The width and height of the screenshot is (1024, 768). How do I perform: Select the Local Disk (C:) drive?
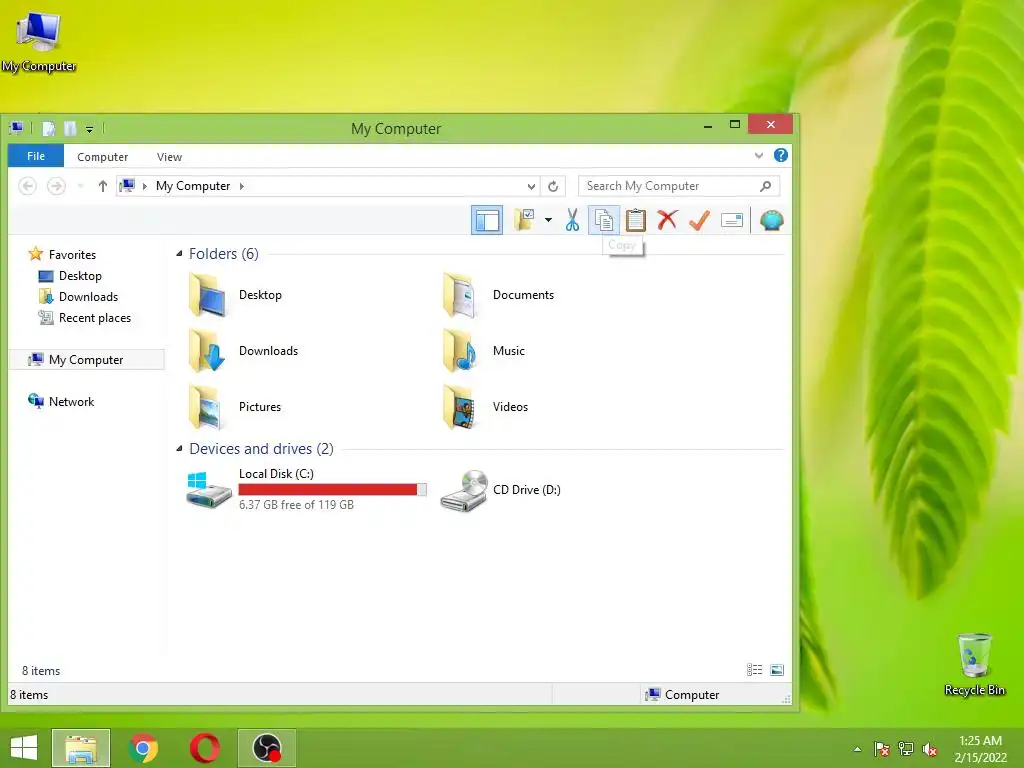306,489
